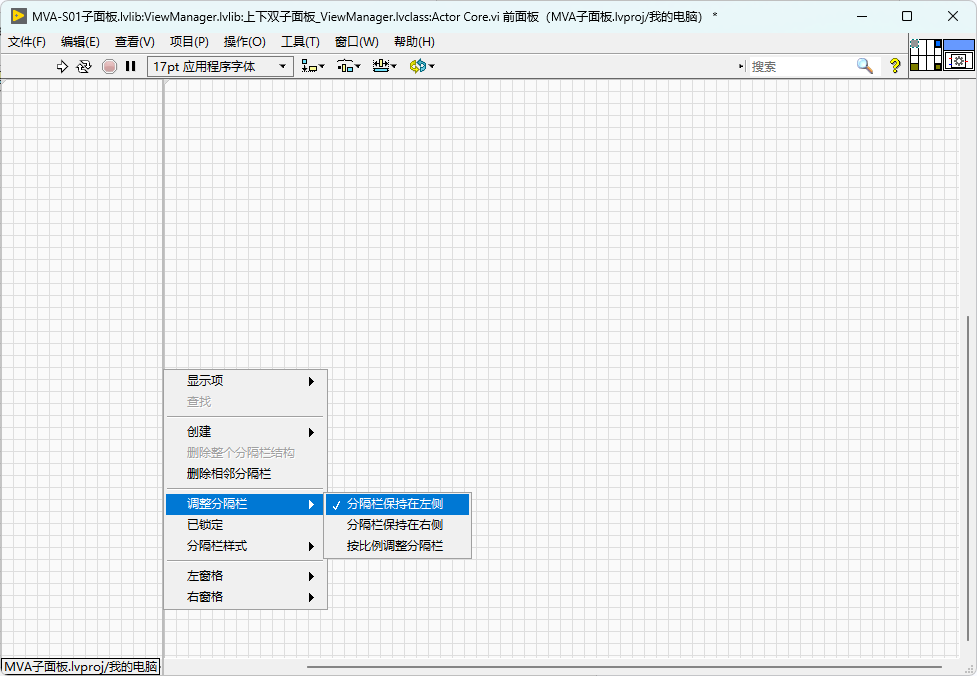Click the Run Continuously icon
This screenshot has height=676, width=977.
click(83, 66)
